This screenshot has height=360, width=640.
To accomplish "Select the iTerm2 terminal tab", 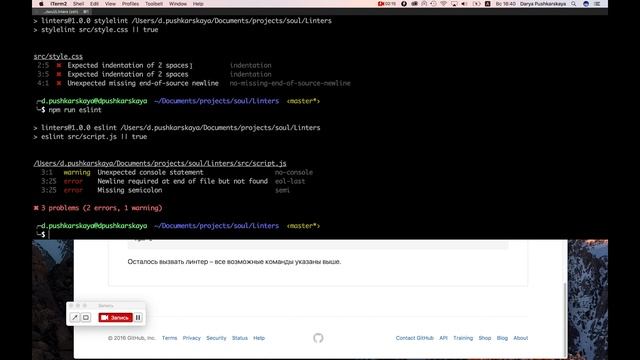I will point(62,12).
